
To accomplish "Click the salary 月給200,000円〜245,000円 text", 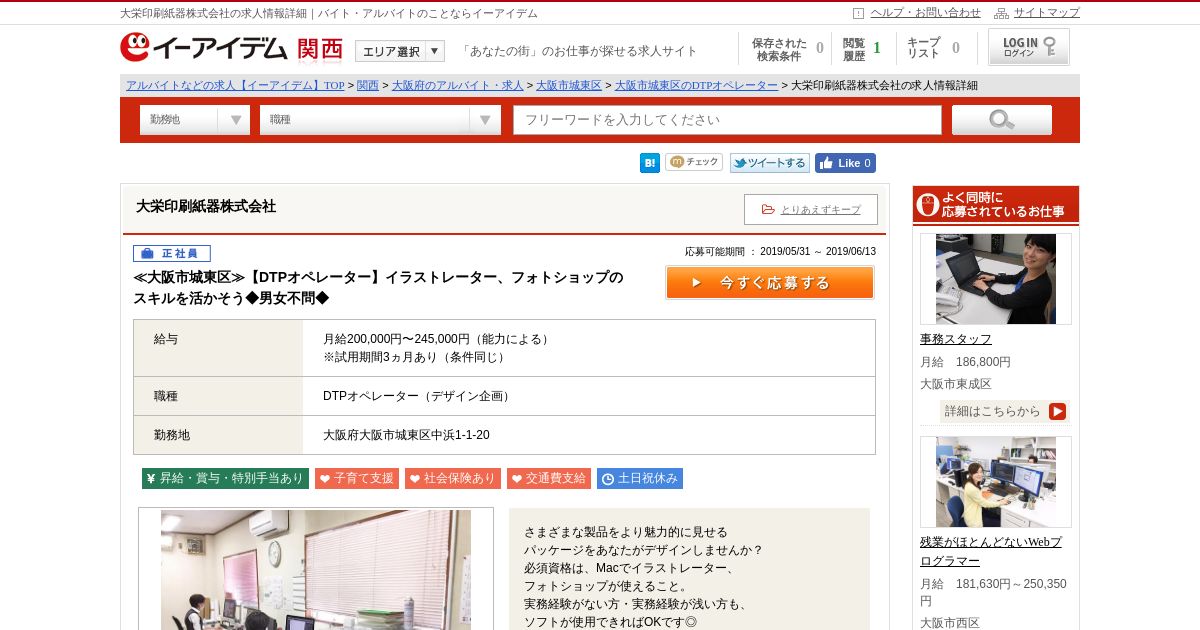I will pos(436,339).
